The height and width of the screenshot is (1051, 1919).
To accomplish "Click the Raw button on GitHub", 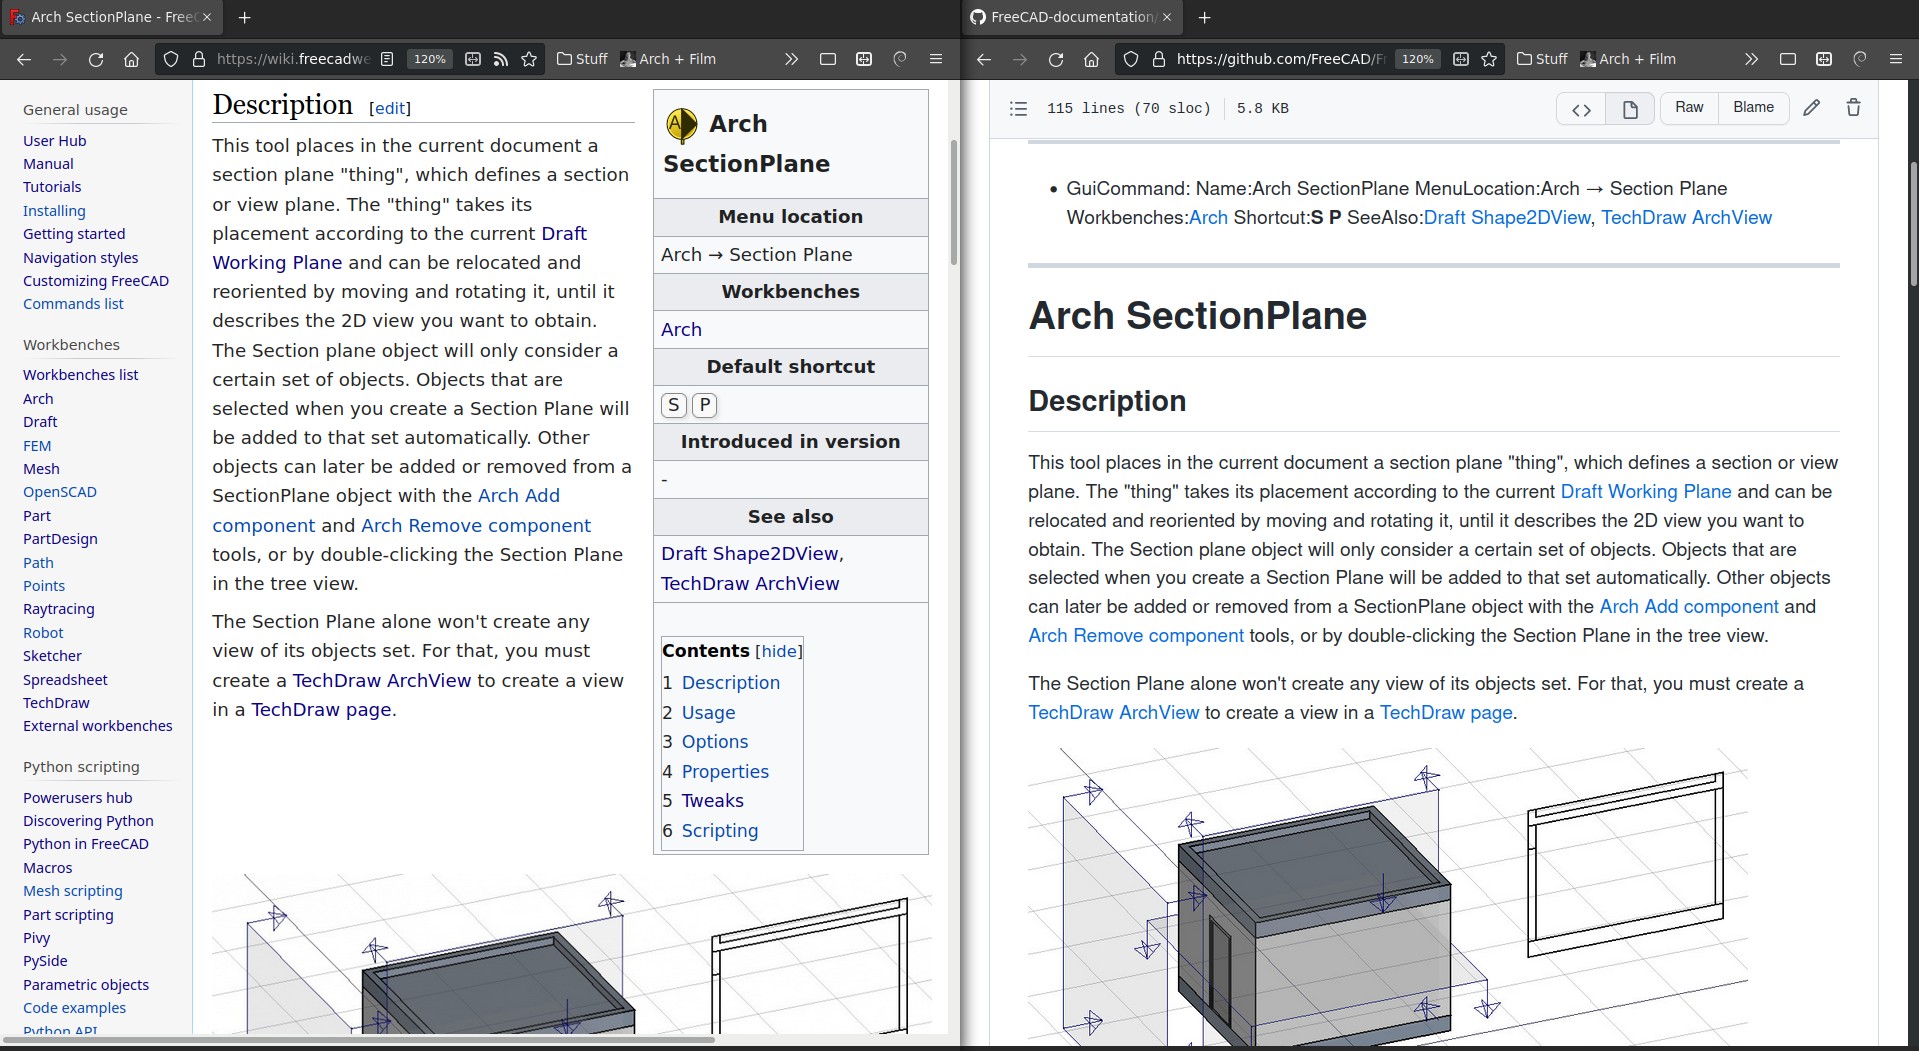I will coord(1689,108).
